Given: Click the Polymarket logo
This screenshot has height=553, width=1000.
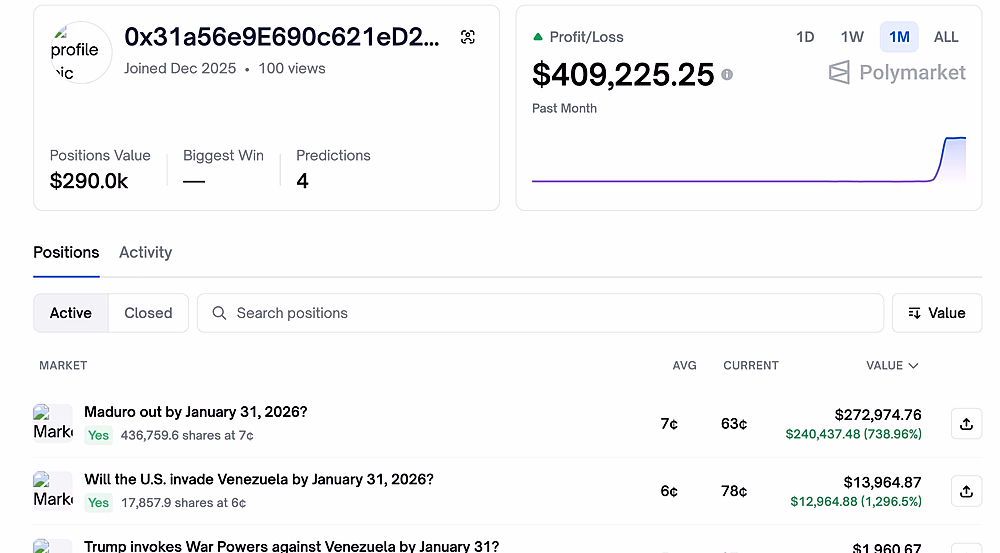Looking at the screenshot, I should tap(897, 72).
